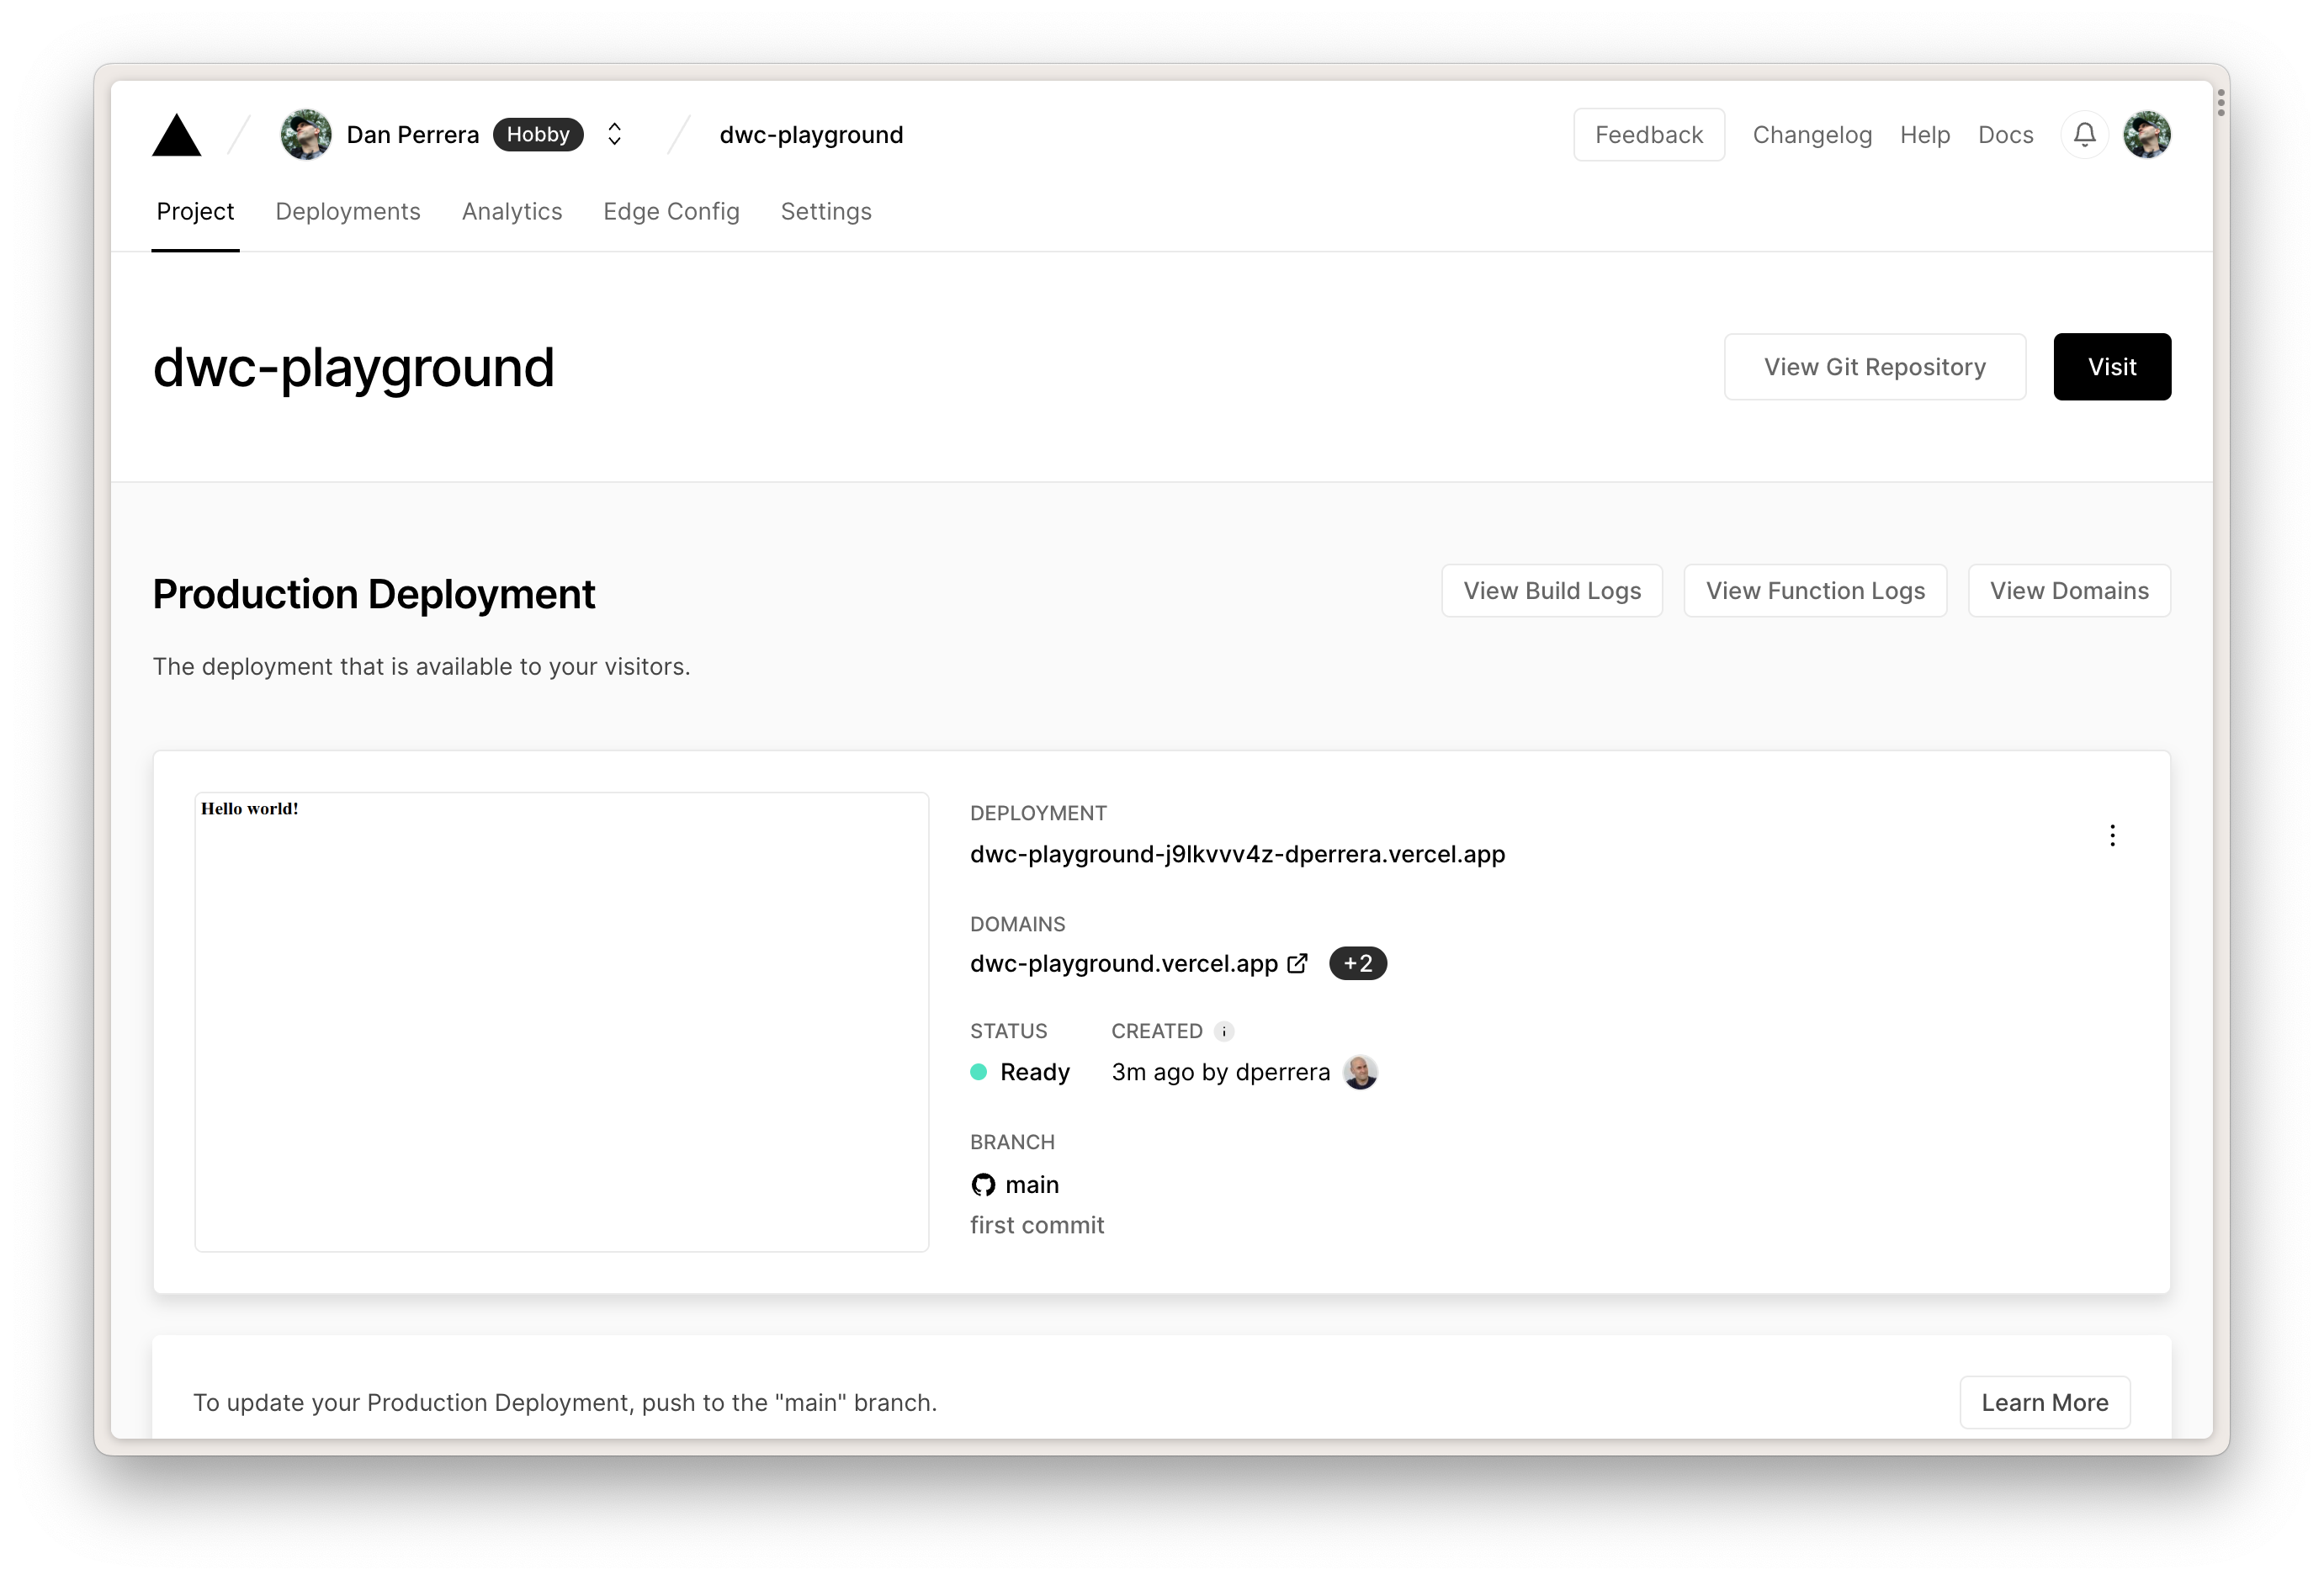Screen dimensions: 2324x1580
Task: Click Dan Perrera's team avatar
Action: 306,134
